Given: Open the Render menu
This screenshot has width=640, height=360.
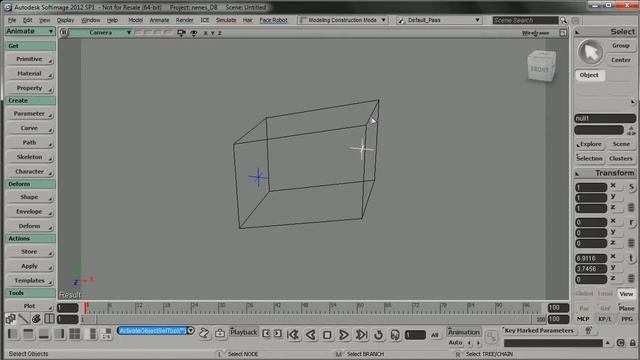Looking at the screenshot, I should tap(184, 20).
